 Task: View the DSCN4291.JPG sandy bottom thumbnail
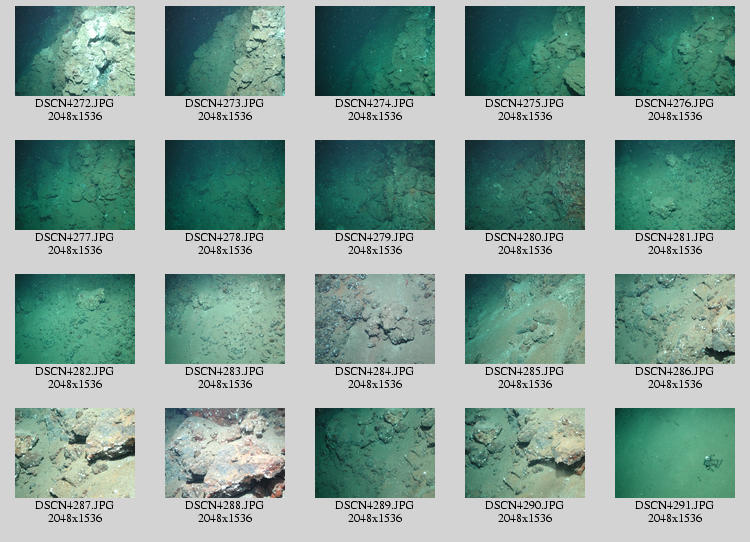tap(675, 453)
